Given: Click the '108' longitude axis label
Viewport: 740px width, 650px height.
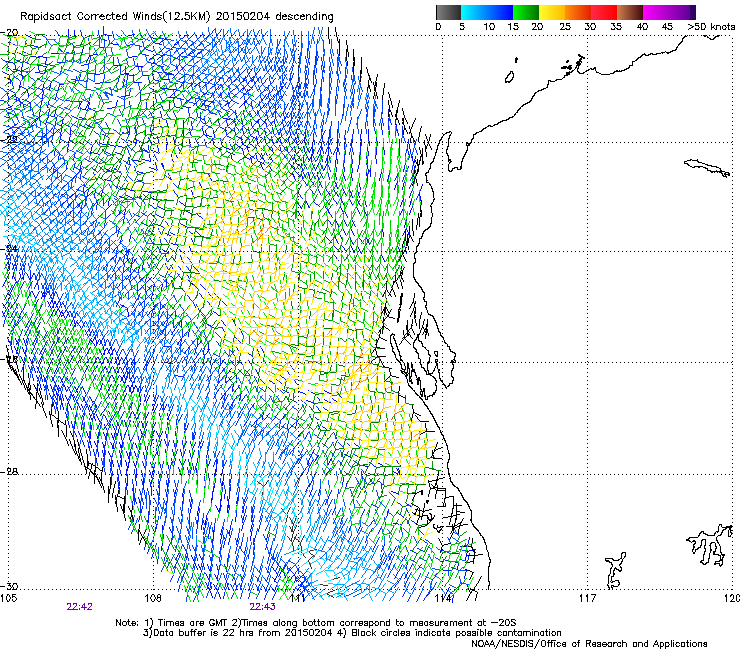Looking at the screenshot, I should pyautogui.click(x=153, y=598).
